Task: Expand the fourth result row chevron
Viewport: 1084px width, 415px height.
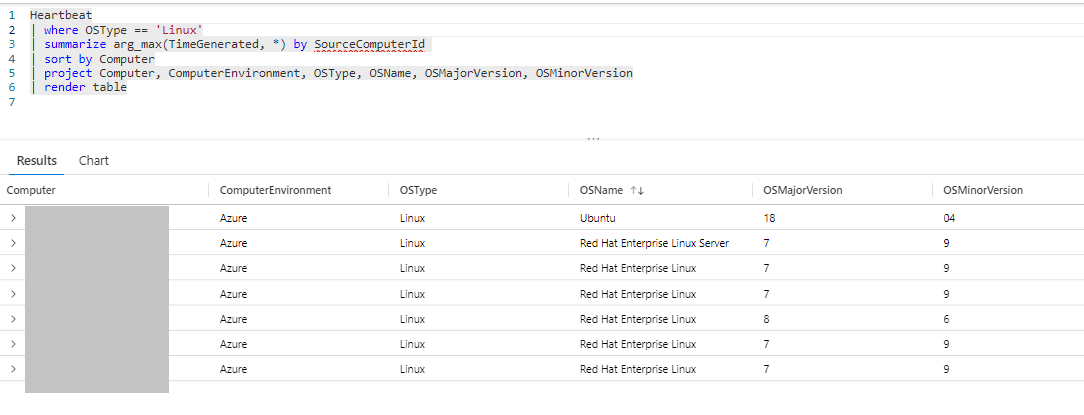Action: pos(13,294)
